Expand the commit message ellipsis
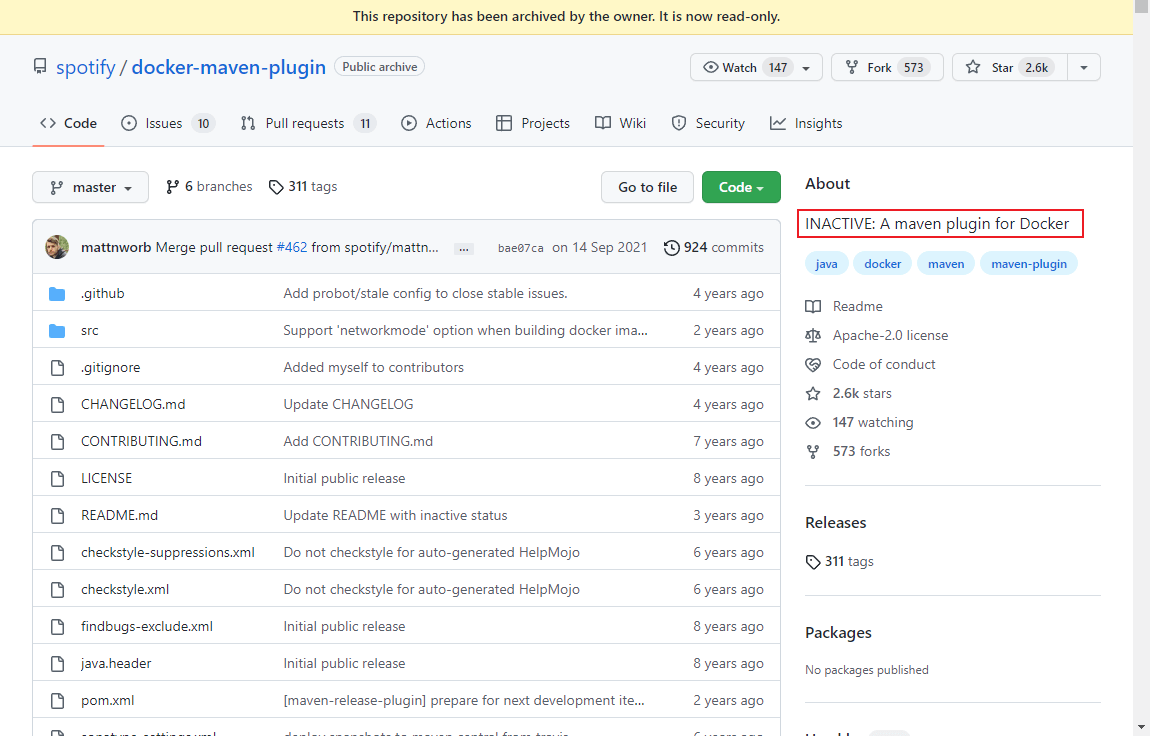Viewport: 1150px width, 736px height. click(464, 249)
